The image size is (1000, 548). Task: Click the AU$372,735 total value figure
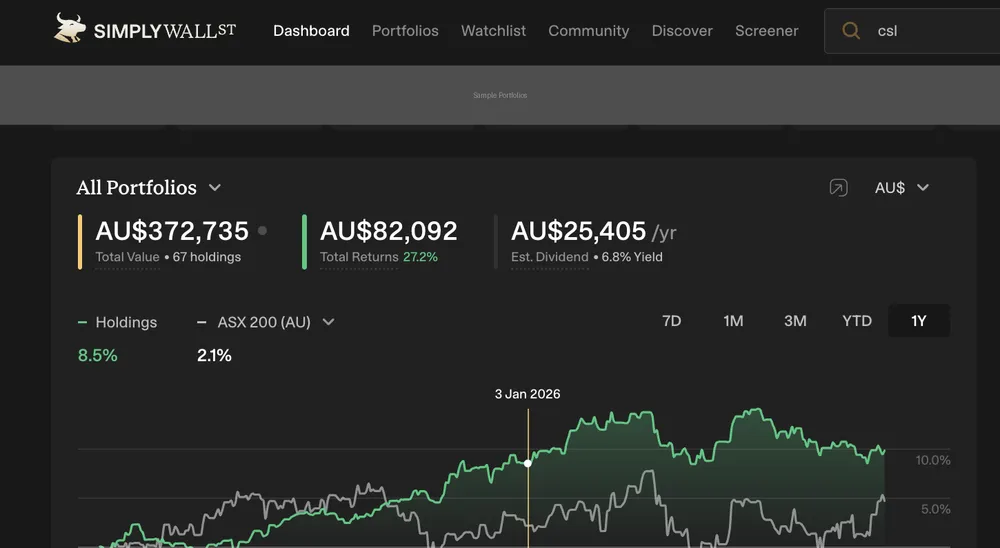[x=172, y=231]
